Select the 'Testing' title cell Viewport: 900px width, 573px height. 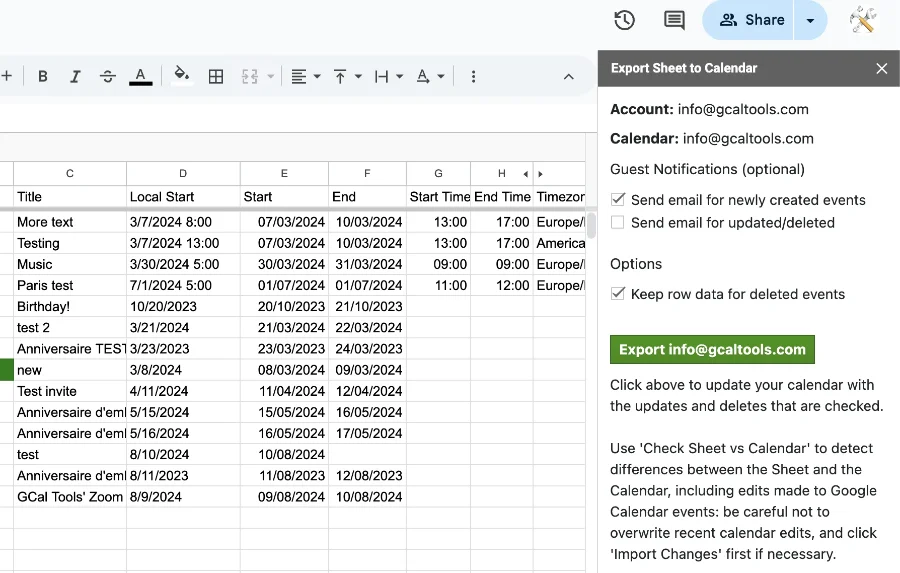69,243
